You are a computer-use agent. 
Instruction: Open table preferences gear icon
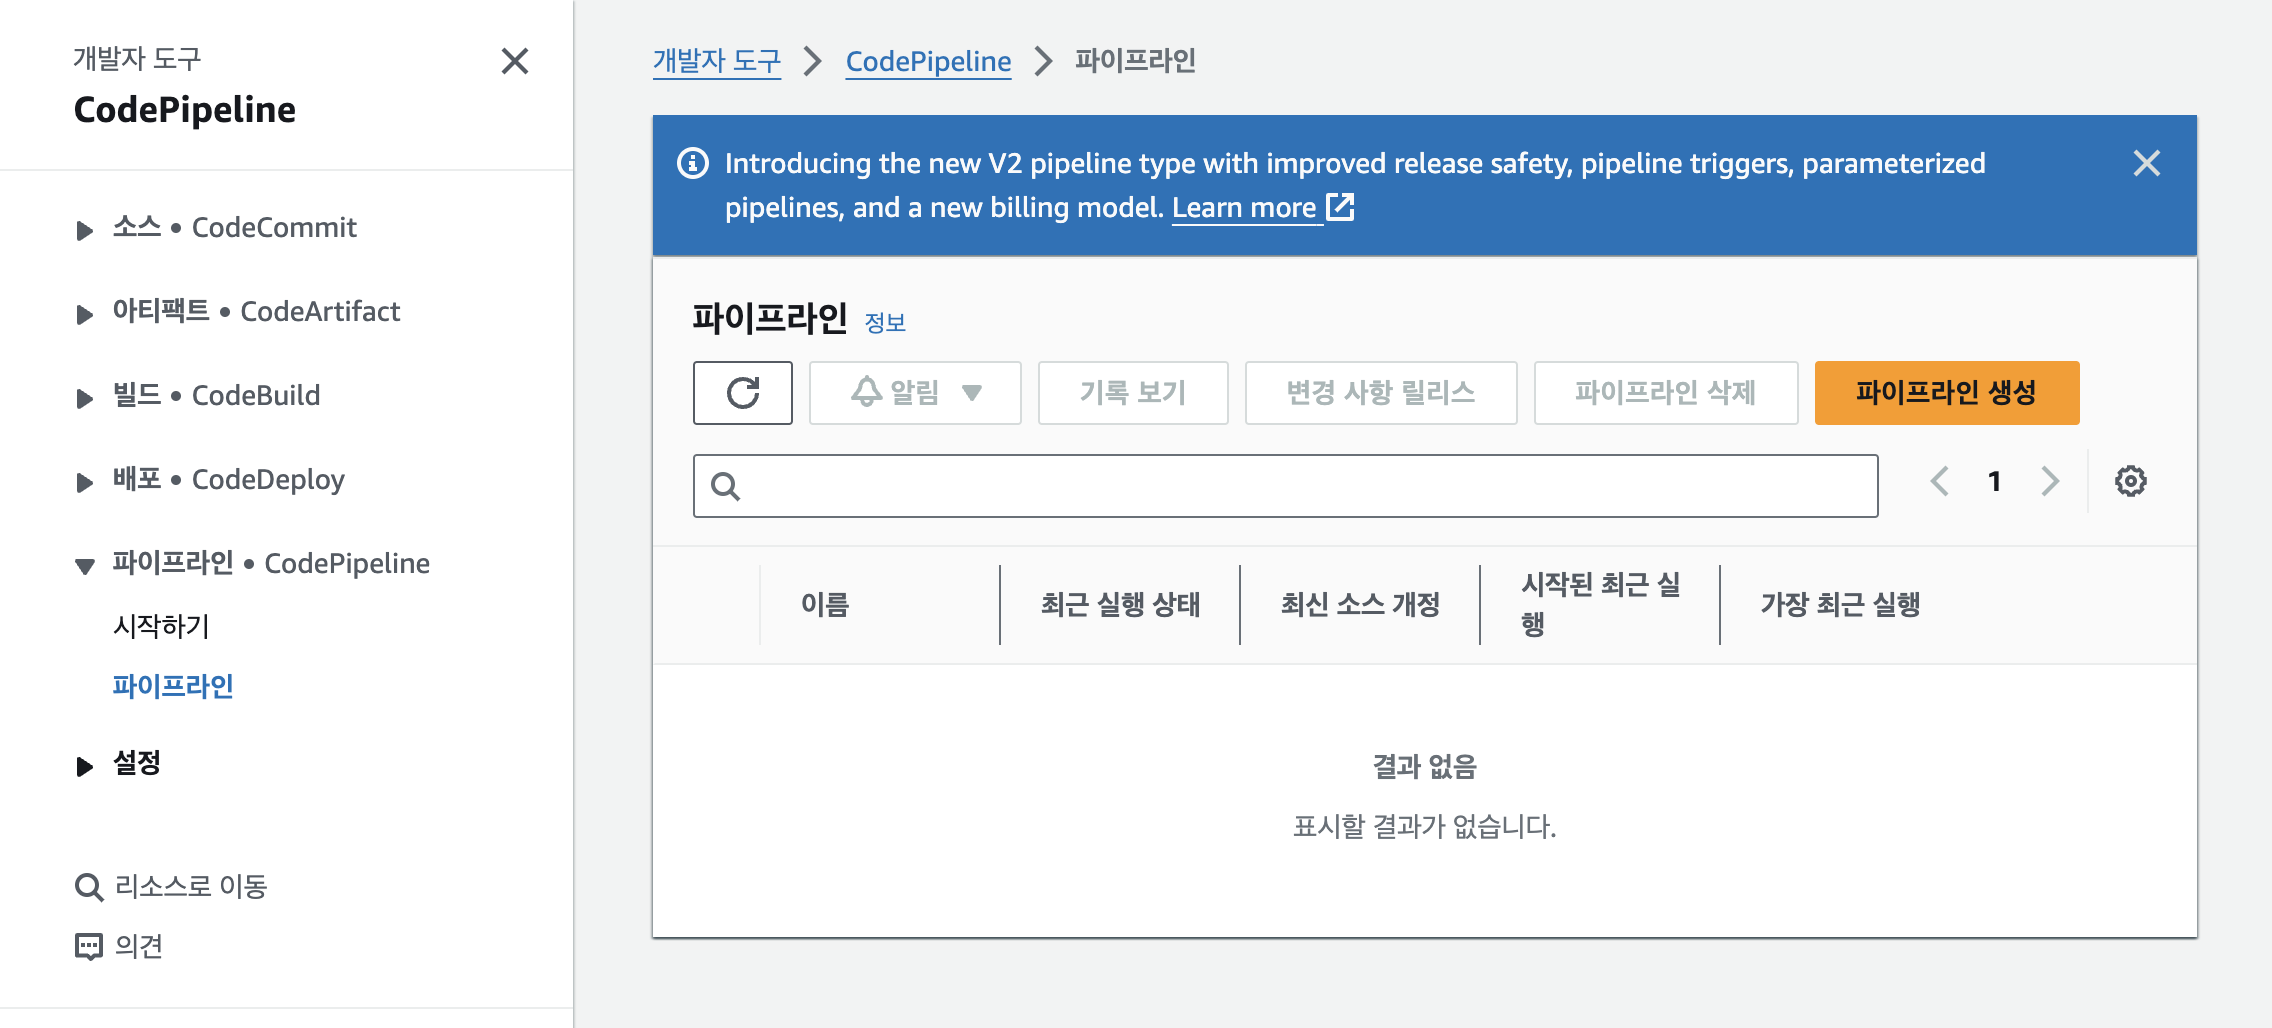tap(2130, 481)
